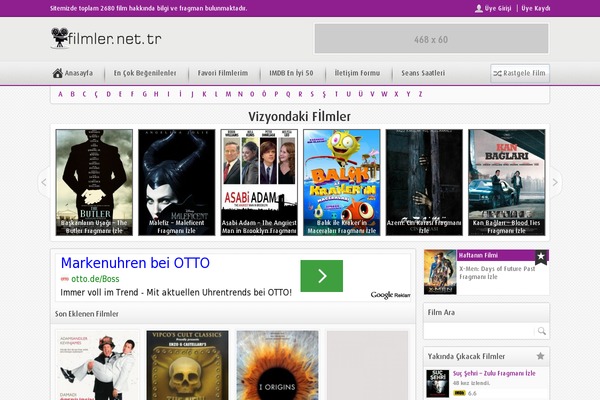Click the star badge on Haftanın Filmi
600x400 pixels.
coord(541,256)
